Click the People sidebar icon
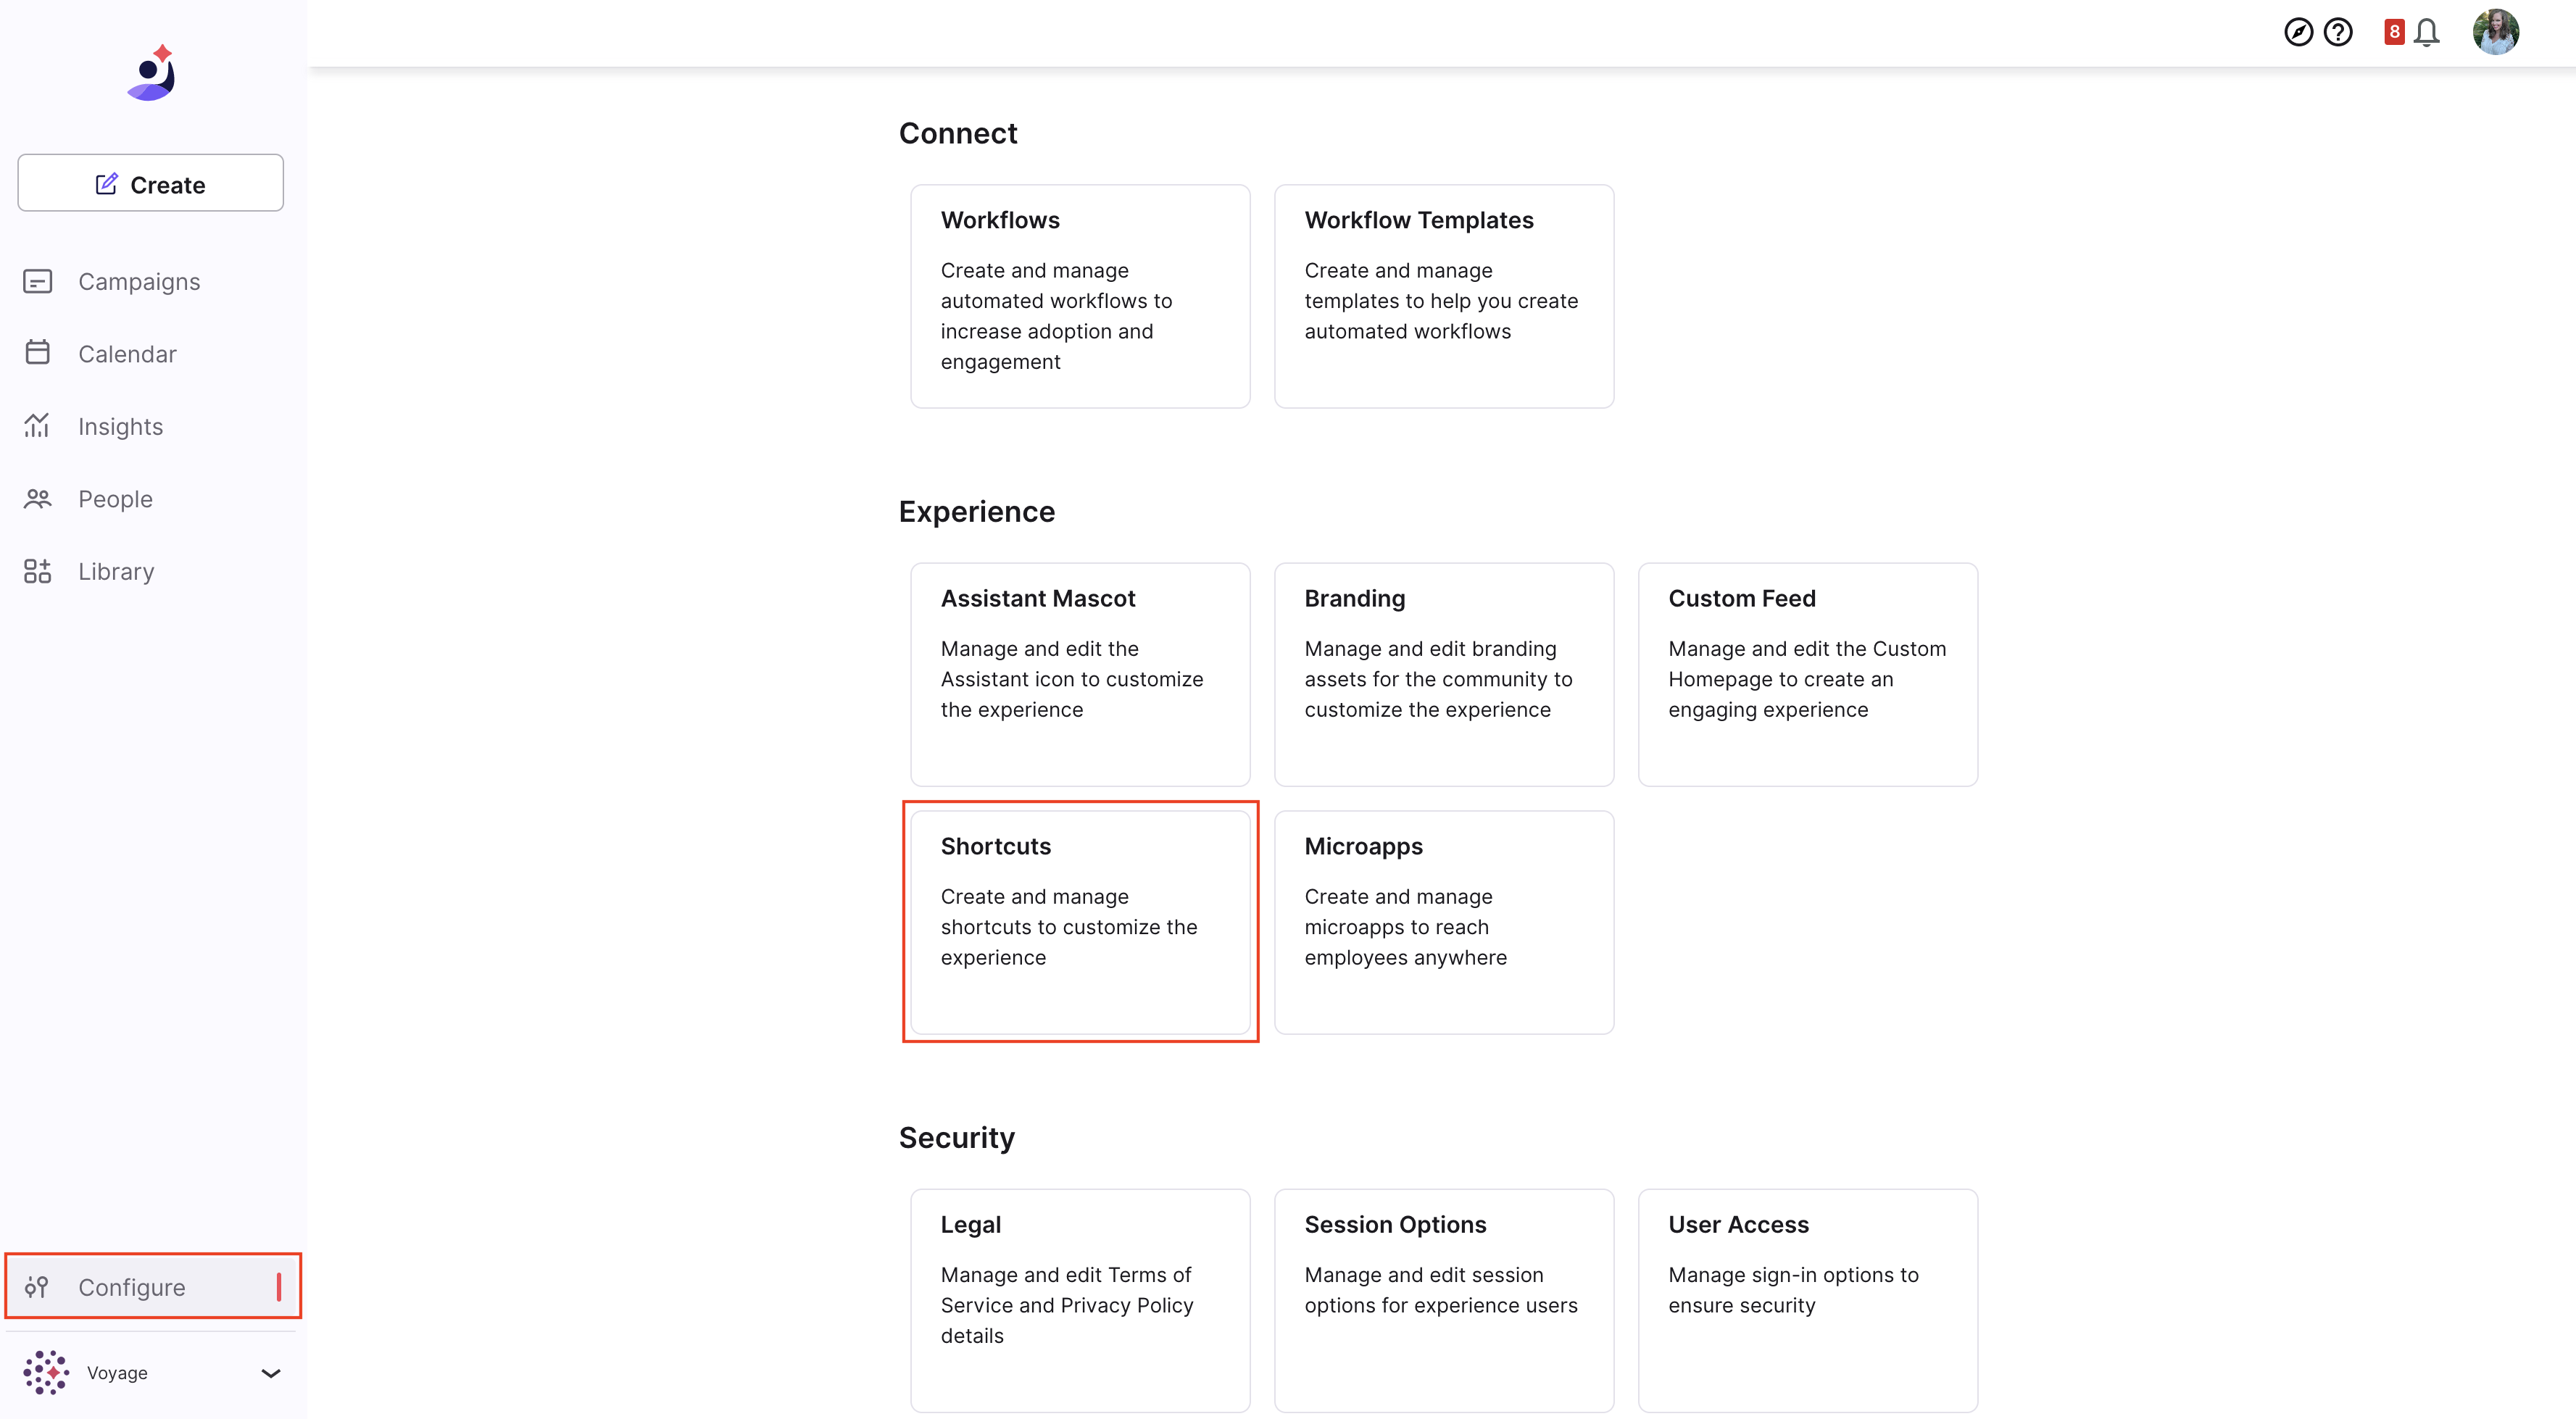 tap(37, 499)
